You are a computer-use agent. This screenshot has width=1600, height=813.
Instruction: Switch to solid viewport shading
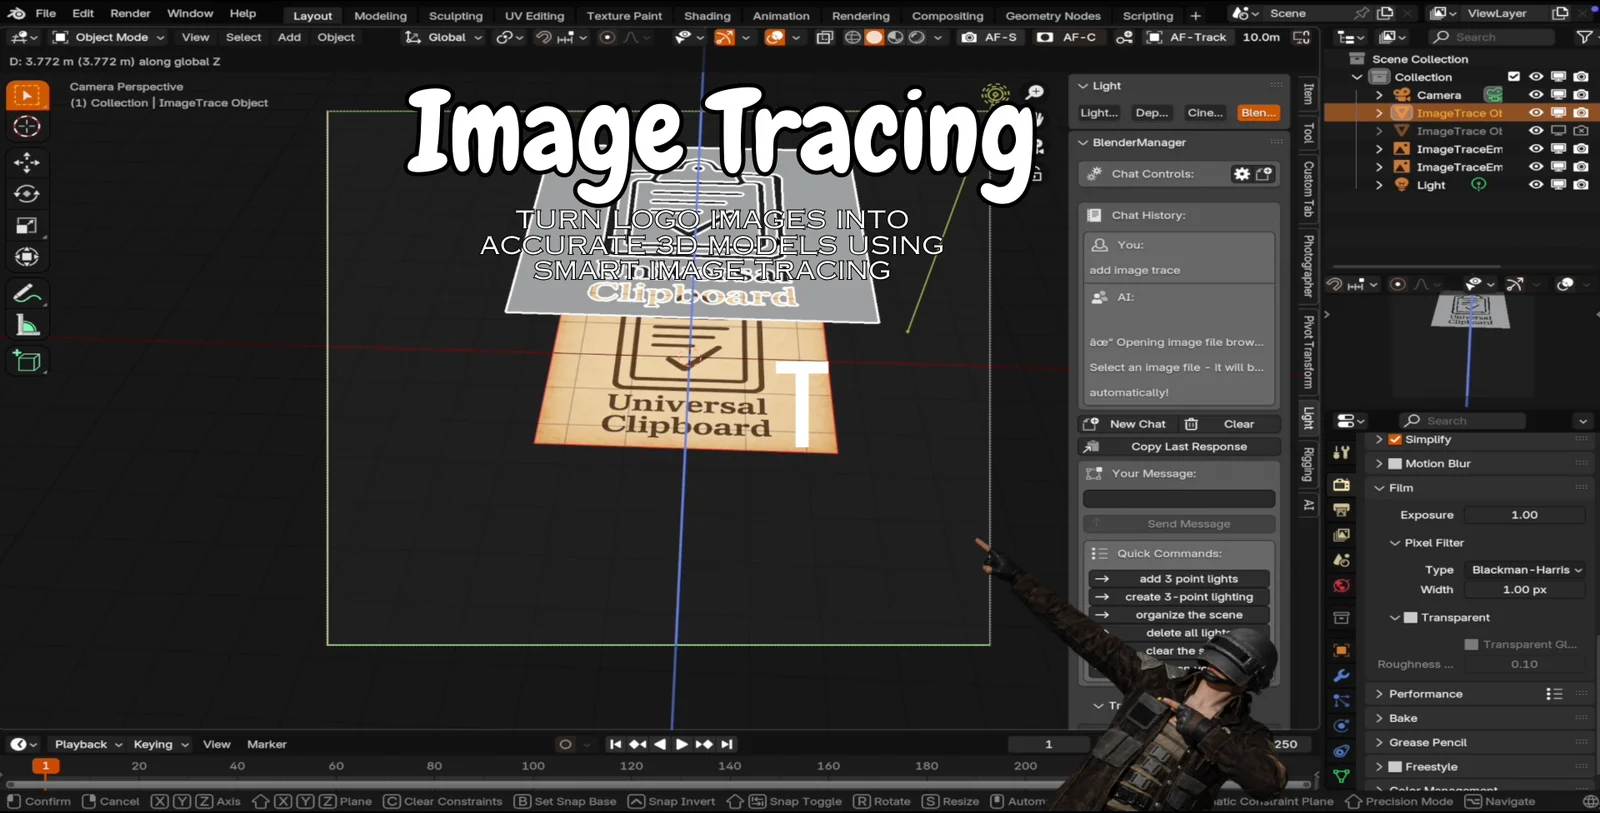pos(874,37)
